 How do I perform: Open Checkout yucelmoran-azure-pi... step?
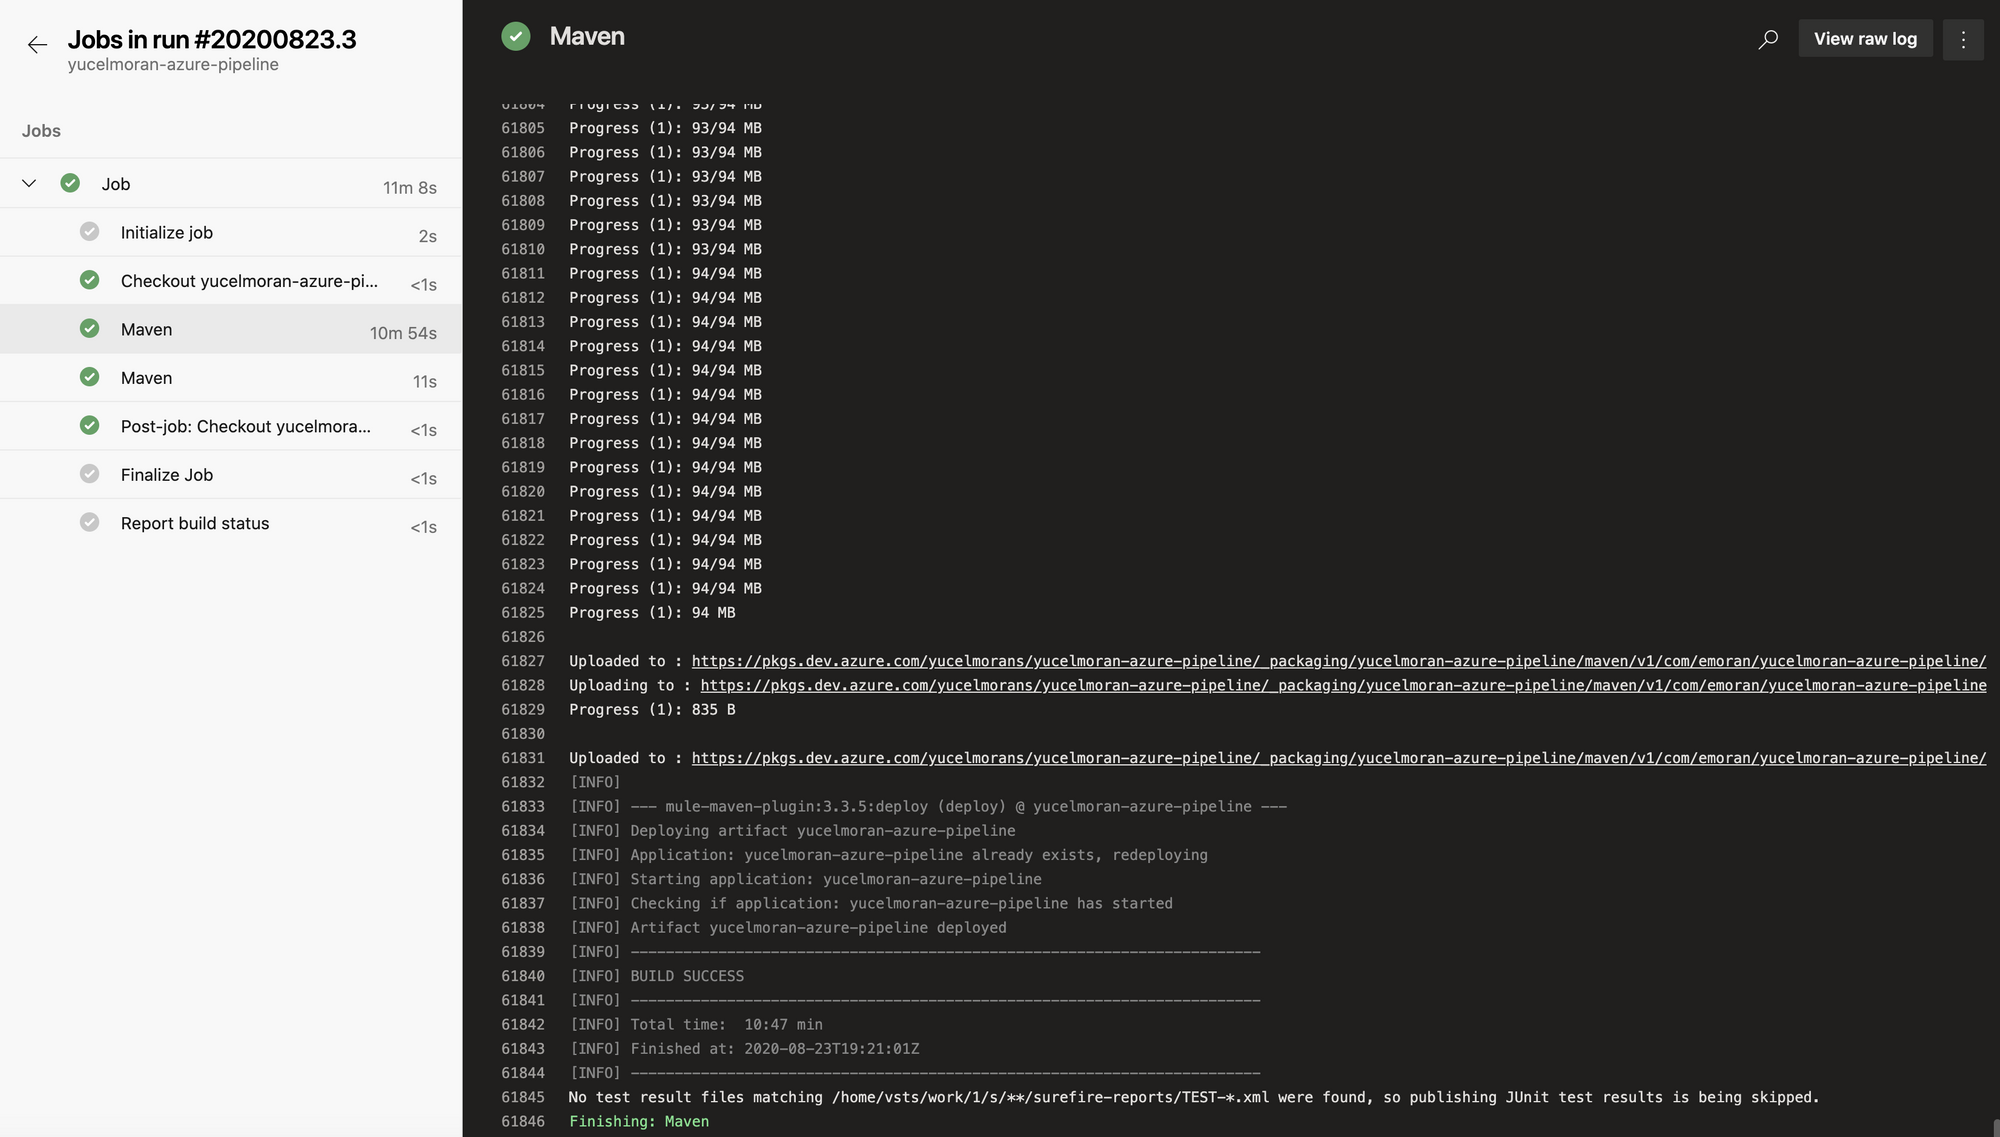point(249,281)
